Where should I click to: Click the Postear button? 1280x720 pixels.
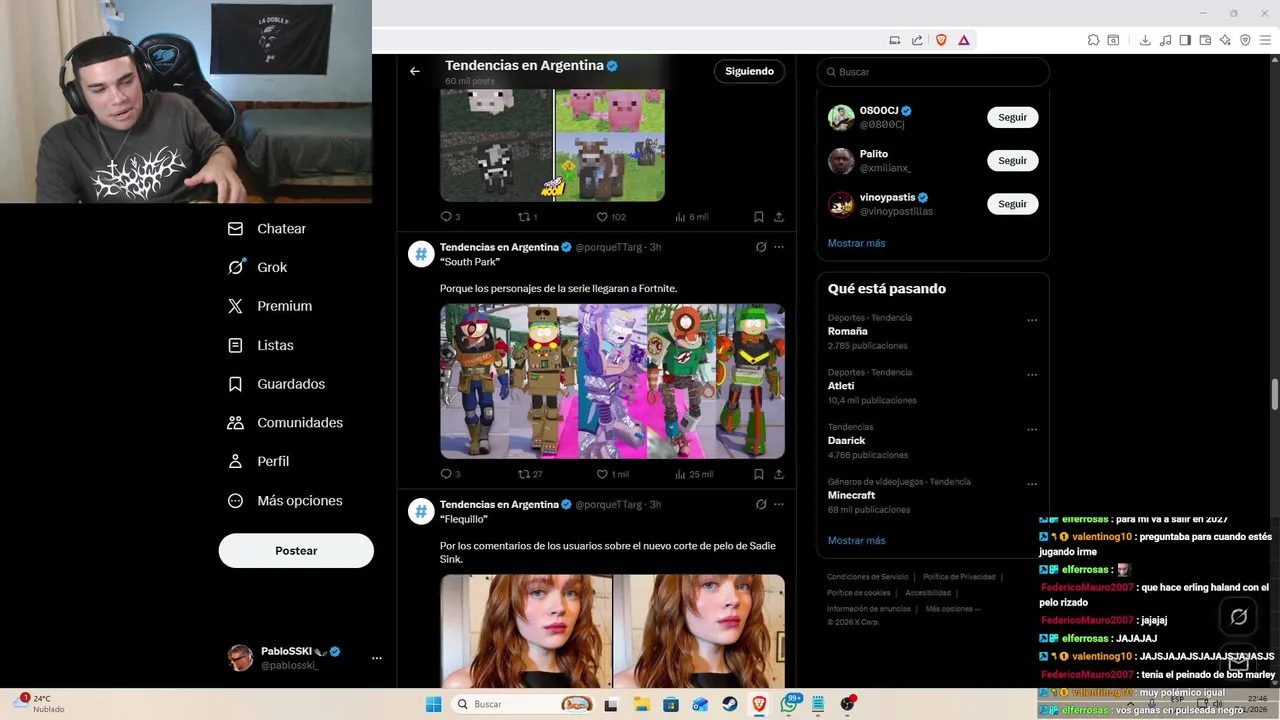tap(296, 551)
